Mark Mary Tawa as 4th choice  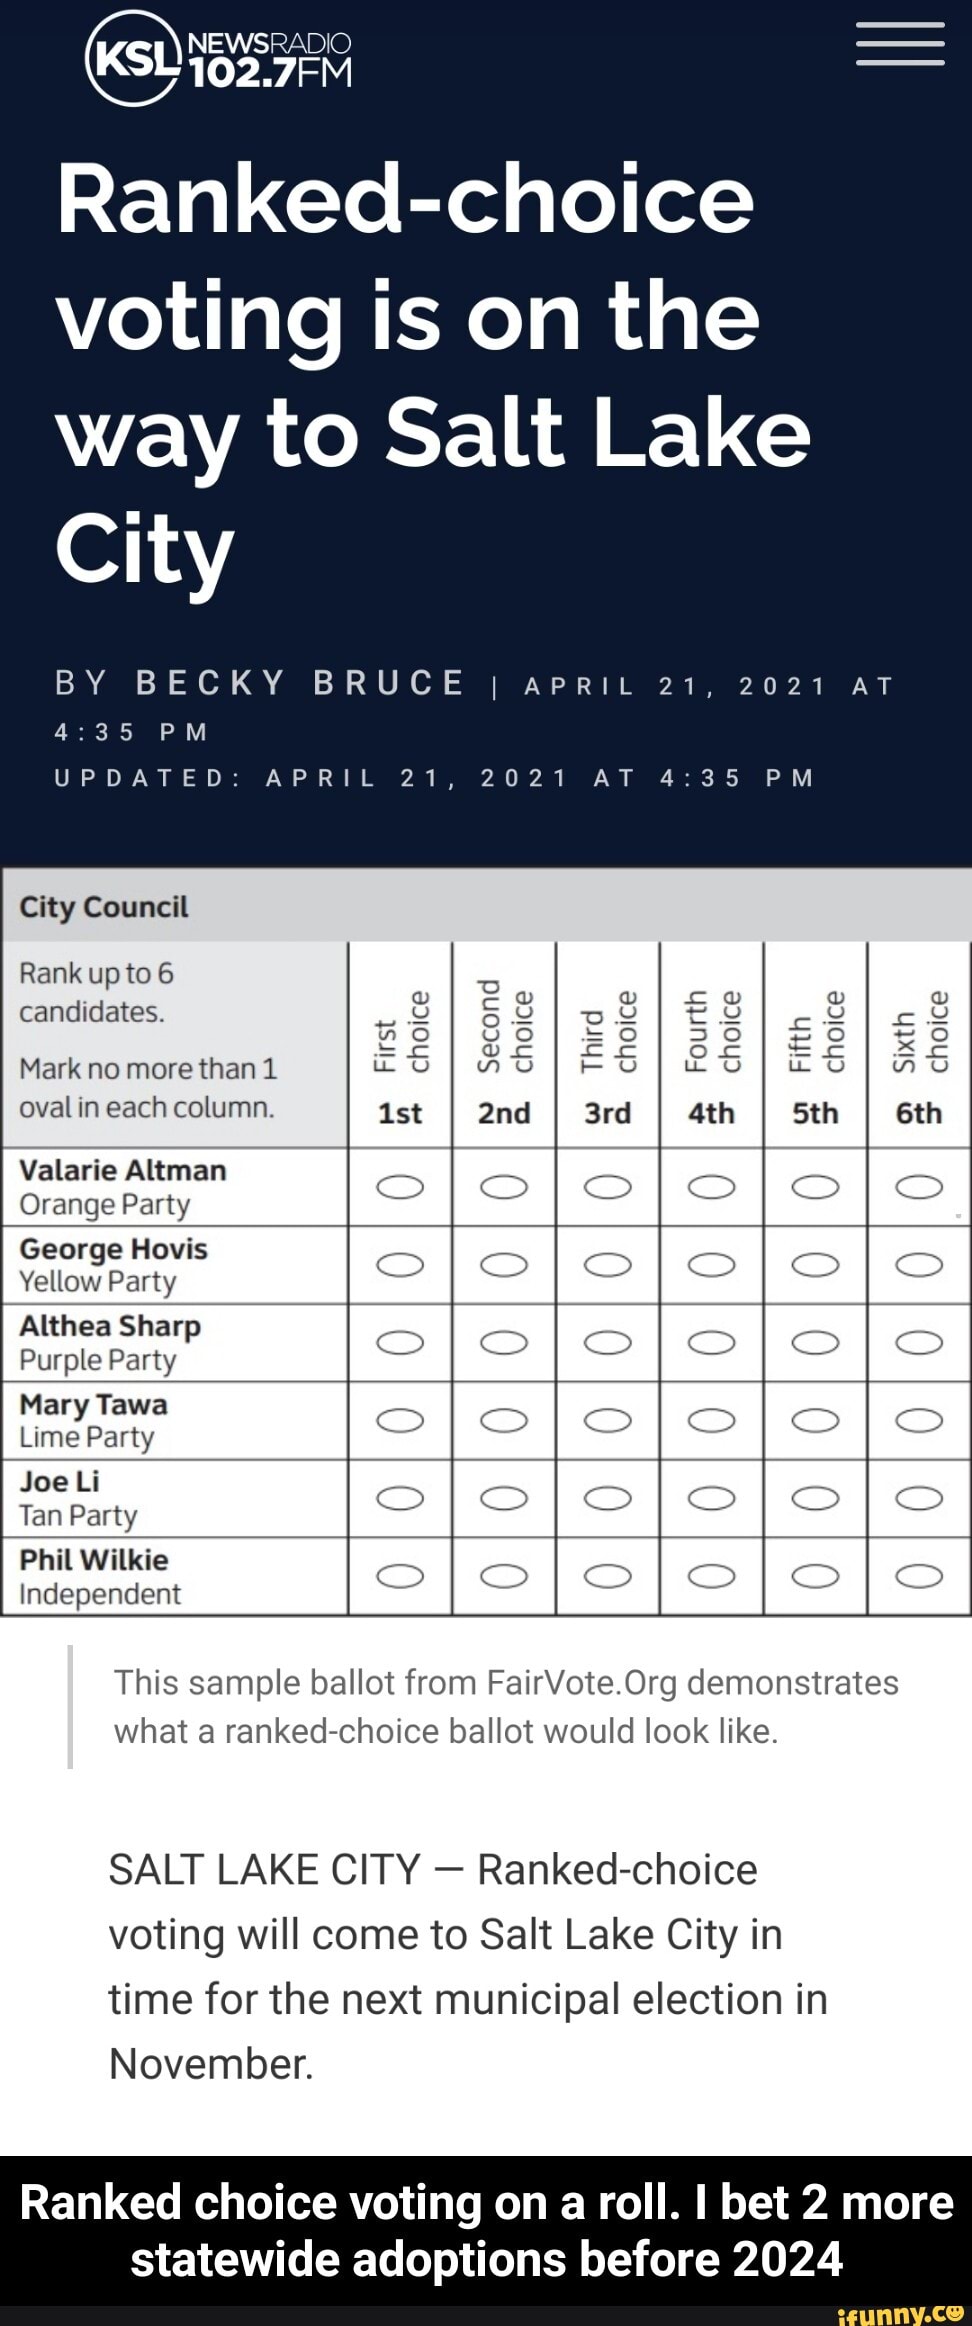711,1420
